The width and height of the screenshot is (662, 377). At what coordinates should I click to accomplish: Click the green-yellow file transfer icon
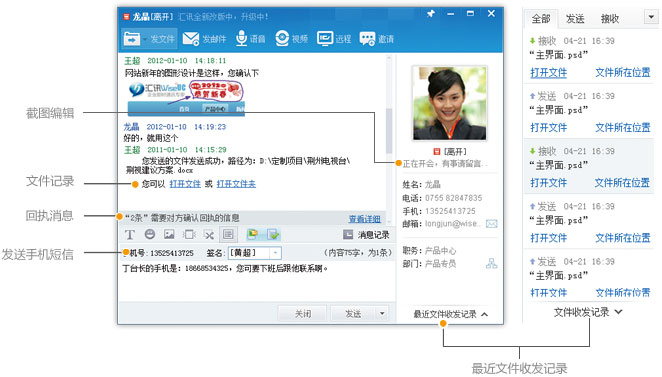click(x=252, y=234)
